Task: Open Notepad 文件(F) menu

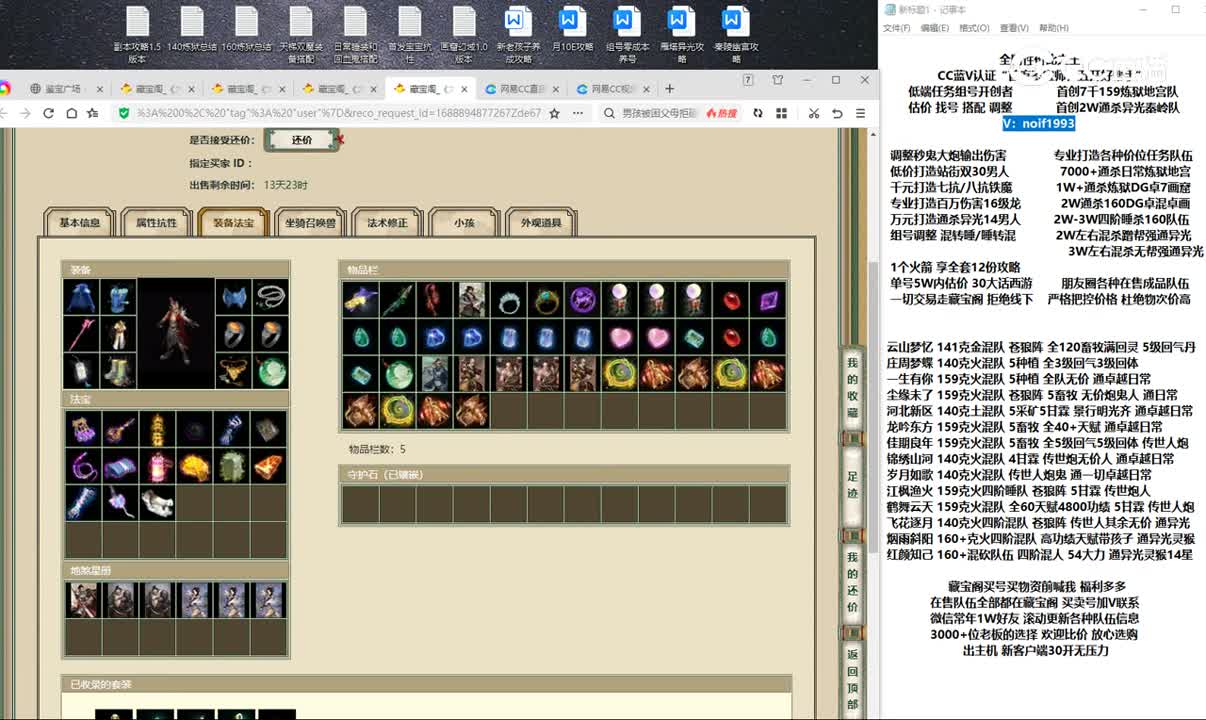Action: tap(897, 28)
